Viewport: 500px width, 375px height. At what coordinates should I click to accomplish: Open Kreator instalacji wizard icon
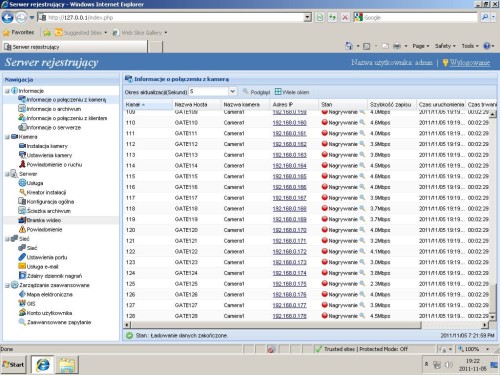[22, 192]
